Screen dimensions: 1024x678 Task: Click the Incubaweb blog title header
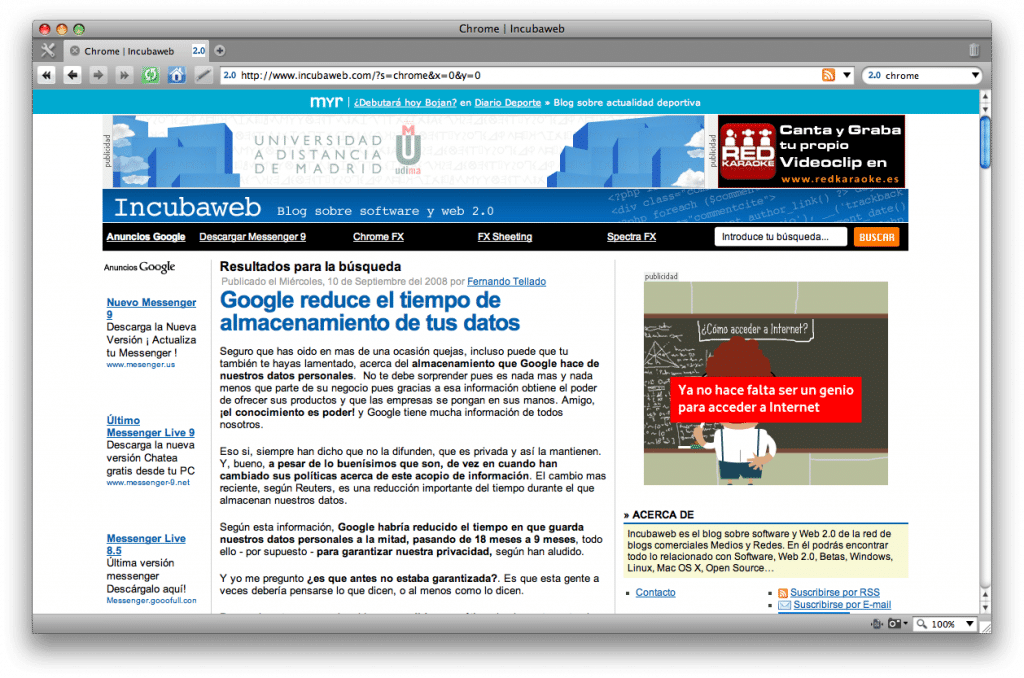coord(187,207)
